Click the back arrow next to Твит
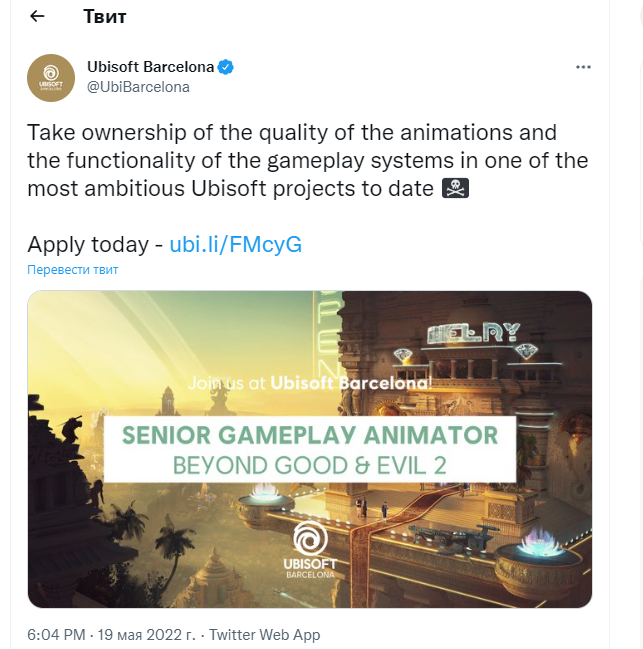 click(38, 17)
